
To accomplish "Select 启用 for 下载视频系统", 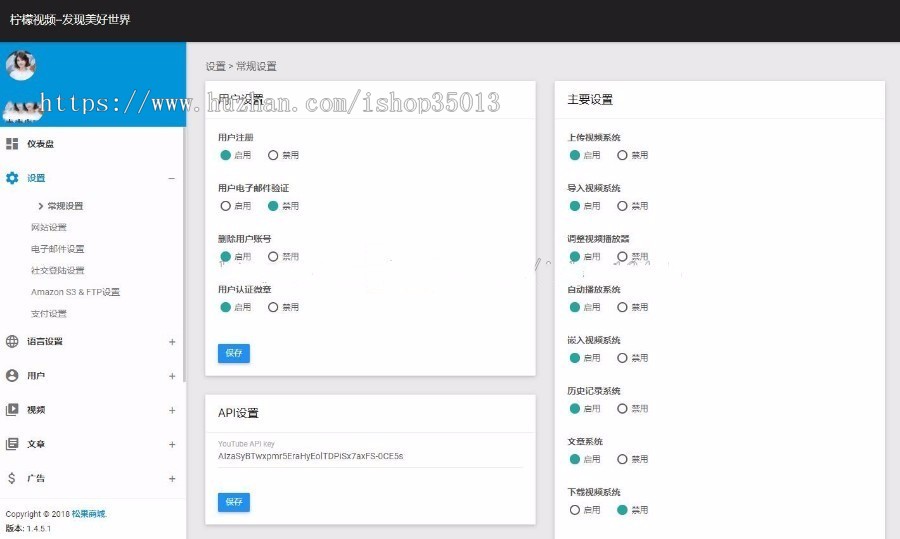I will [x=575, y=510].
